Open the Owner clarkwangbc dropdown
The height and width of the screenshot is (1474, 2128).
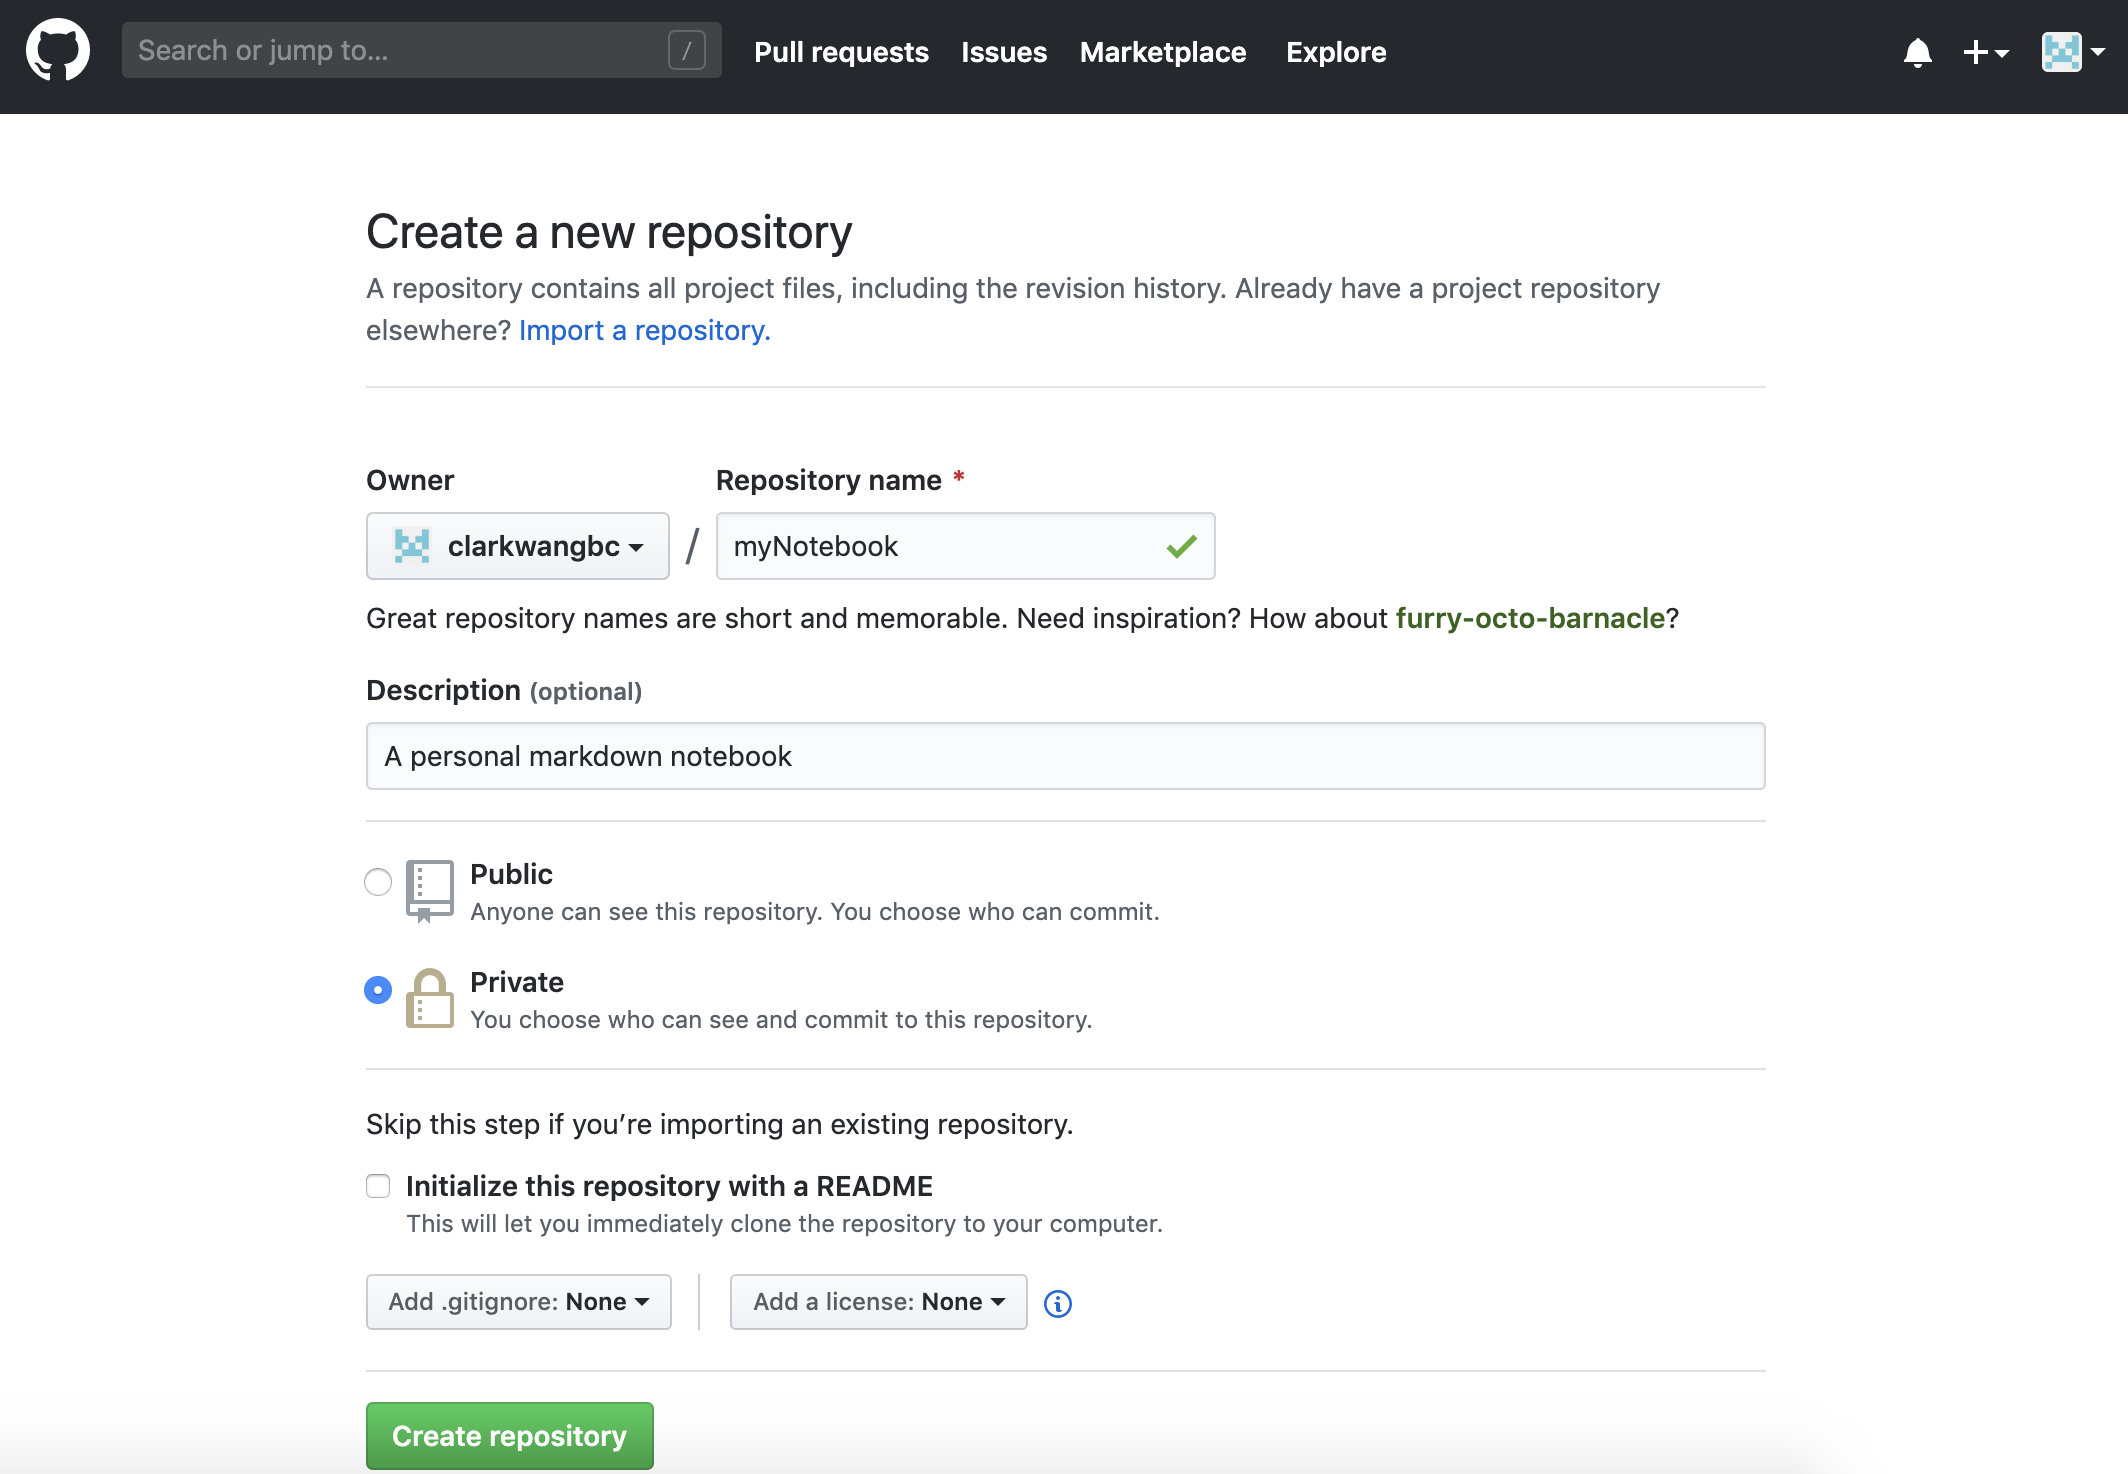[x=517, y=546]
